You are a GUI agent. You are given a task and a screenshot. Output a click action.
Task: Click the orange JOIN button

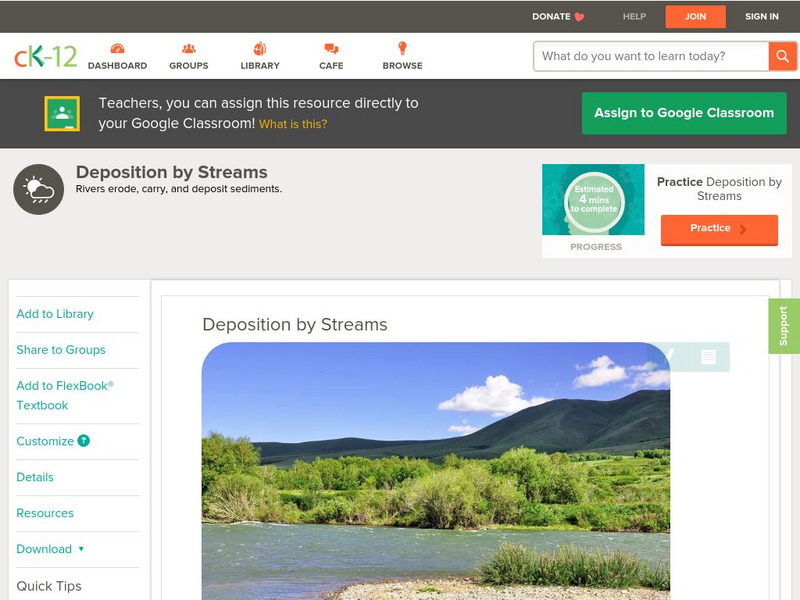tap(695, 17)
